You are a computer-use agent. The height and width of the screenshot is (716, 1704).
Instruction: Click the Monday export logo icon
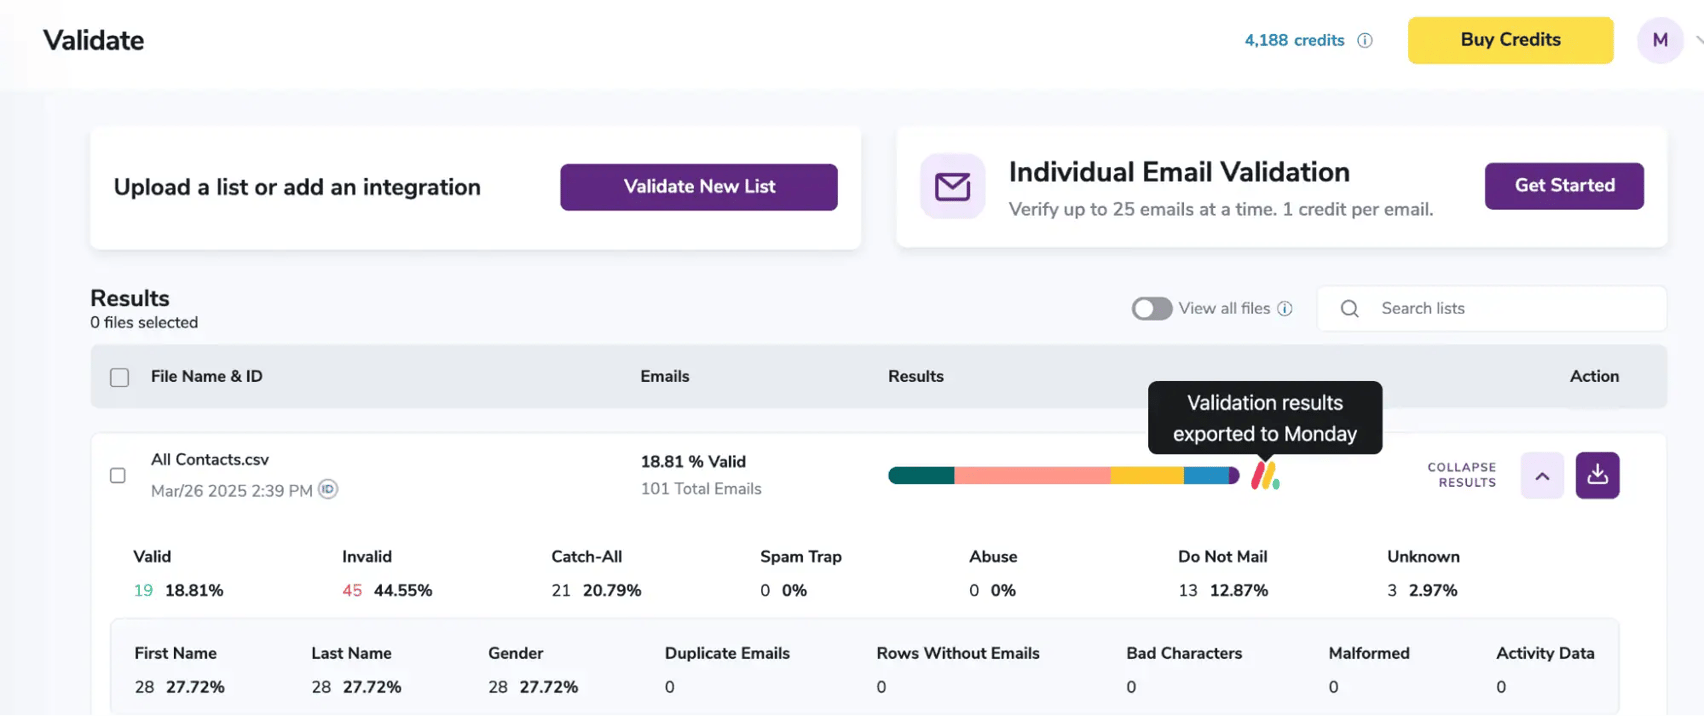pyautogui.click(x=1265, y=476)
